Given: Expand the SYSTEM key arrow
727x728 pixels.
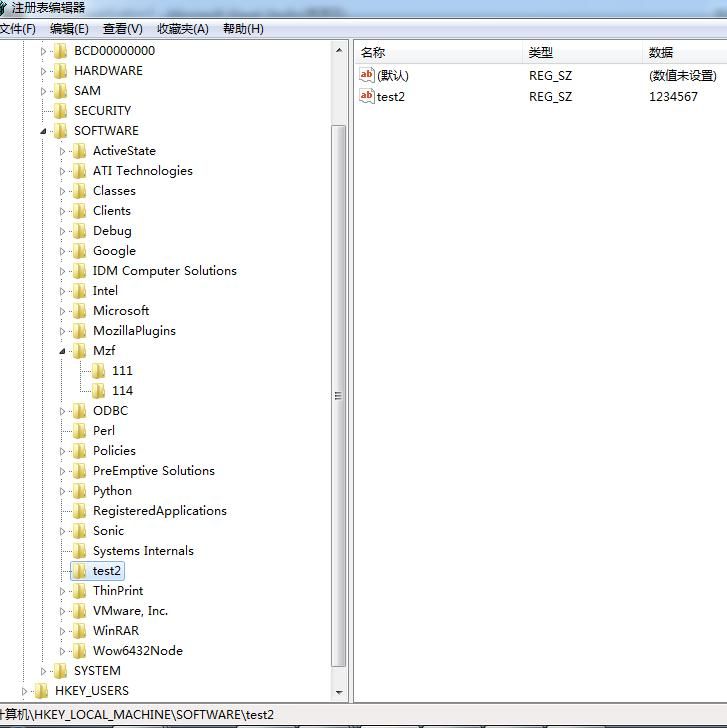Looking at the screenshot, I should 43,671.
